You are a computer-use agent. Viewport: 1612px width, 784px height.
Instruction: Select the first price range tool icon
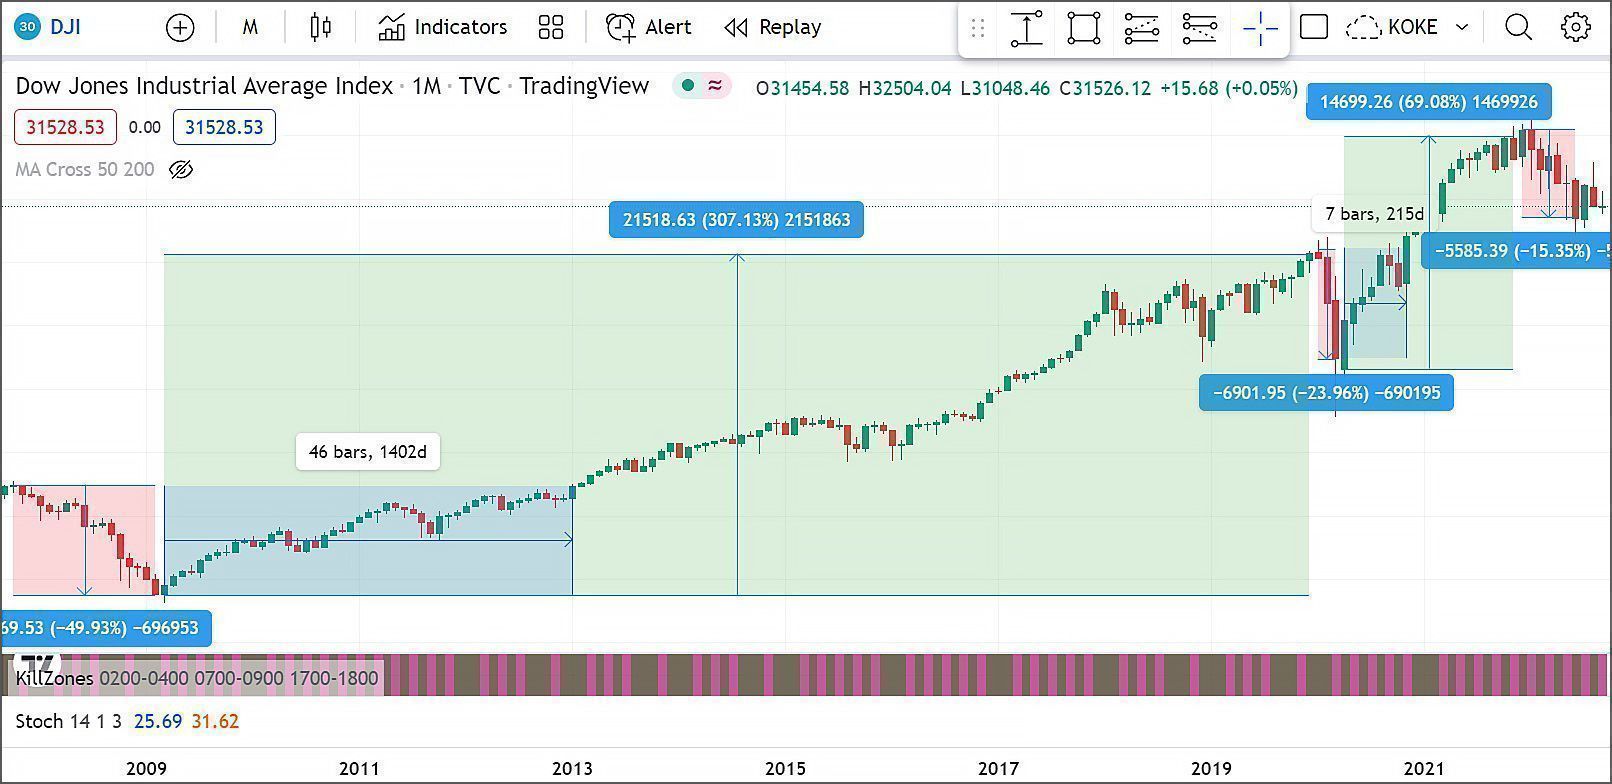click(1142, 28)
